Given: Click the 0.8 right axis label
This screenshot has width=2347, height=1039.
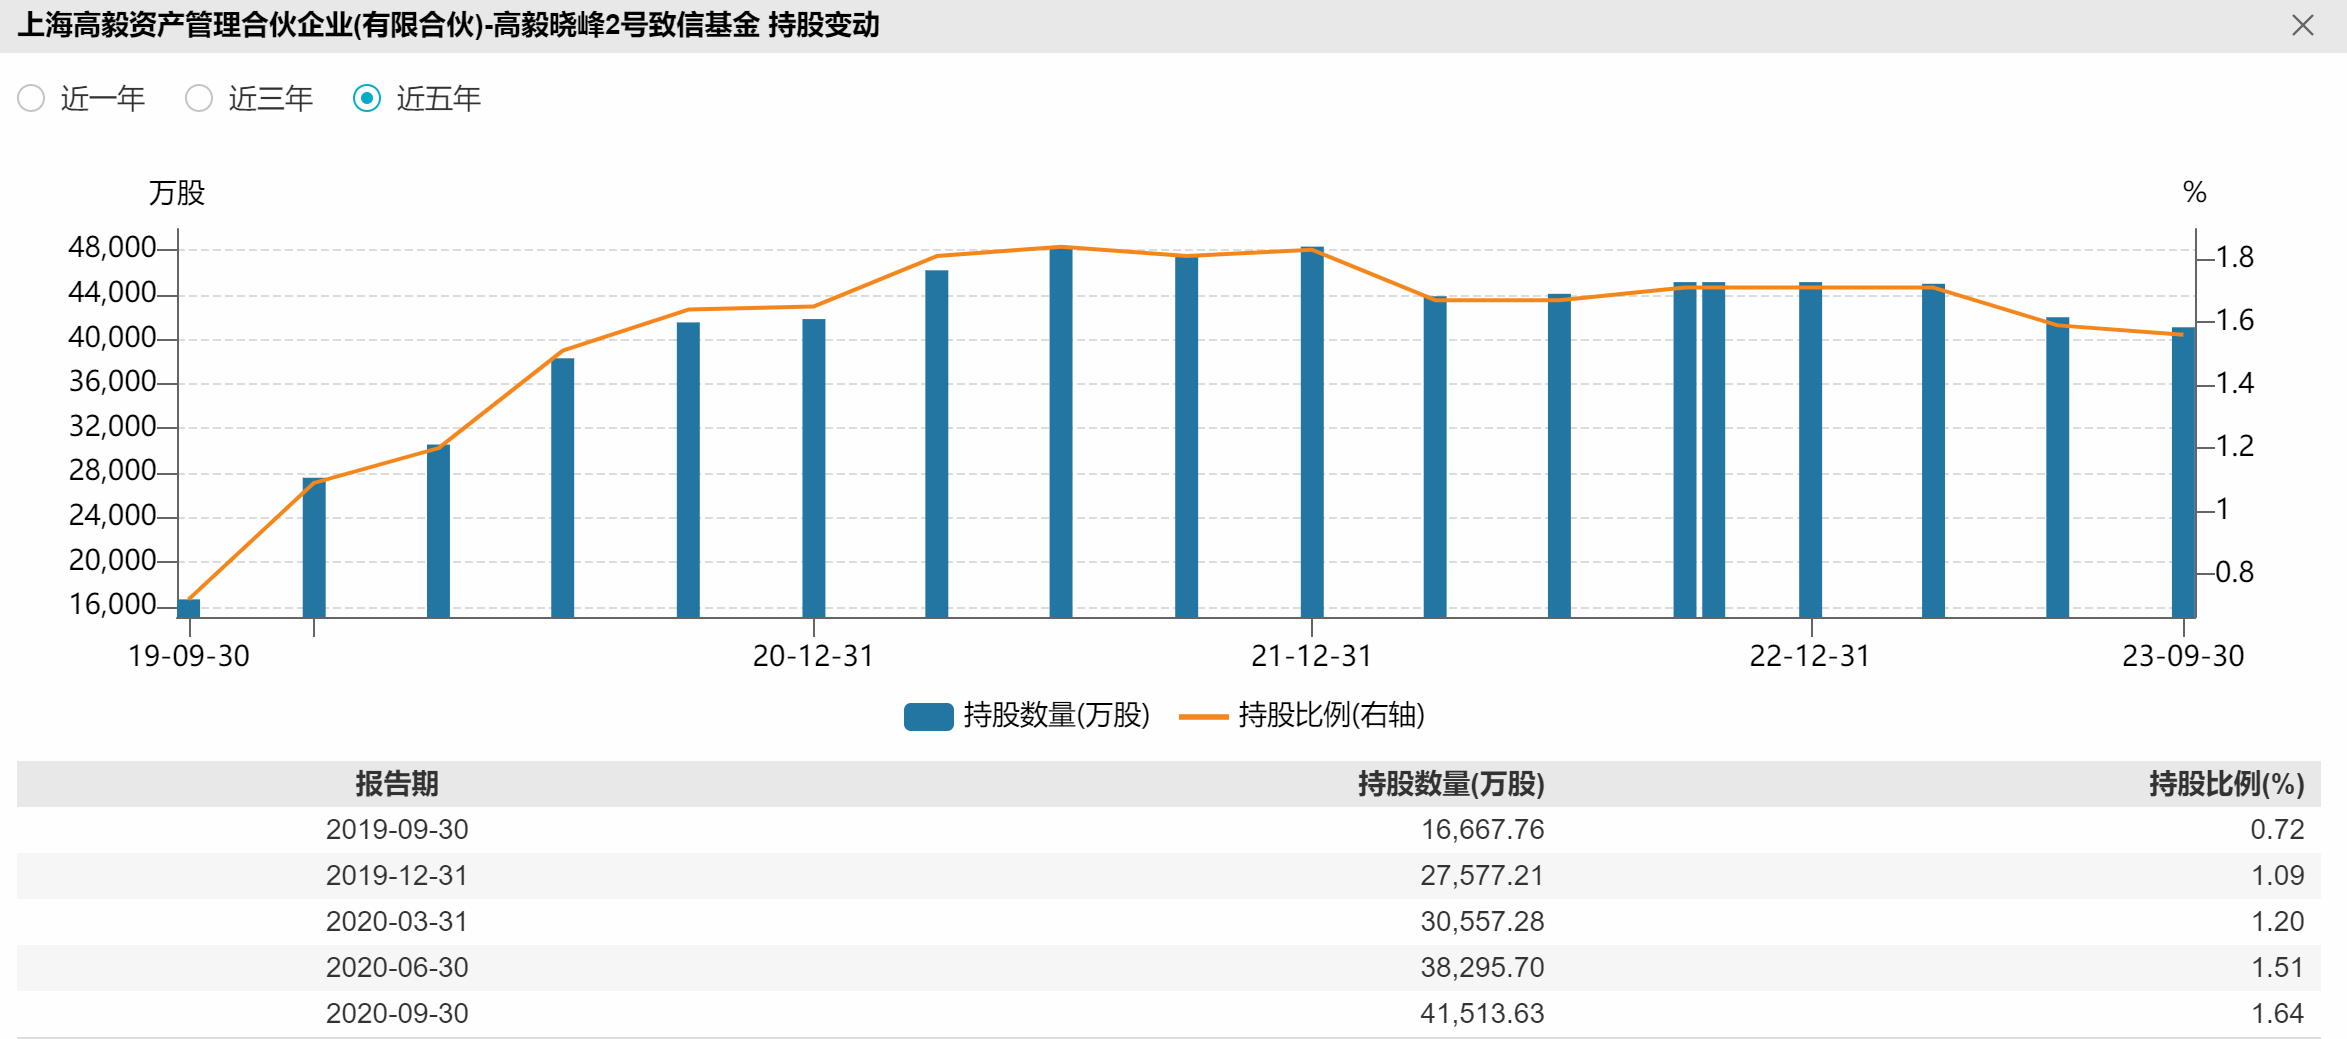Looking at the screenshot, I should click(x=2235, y=572).
